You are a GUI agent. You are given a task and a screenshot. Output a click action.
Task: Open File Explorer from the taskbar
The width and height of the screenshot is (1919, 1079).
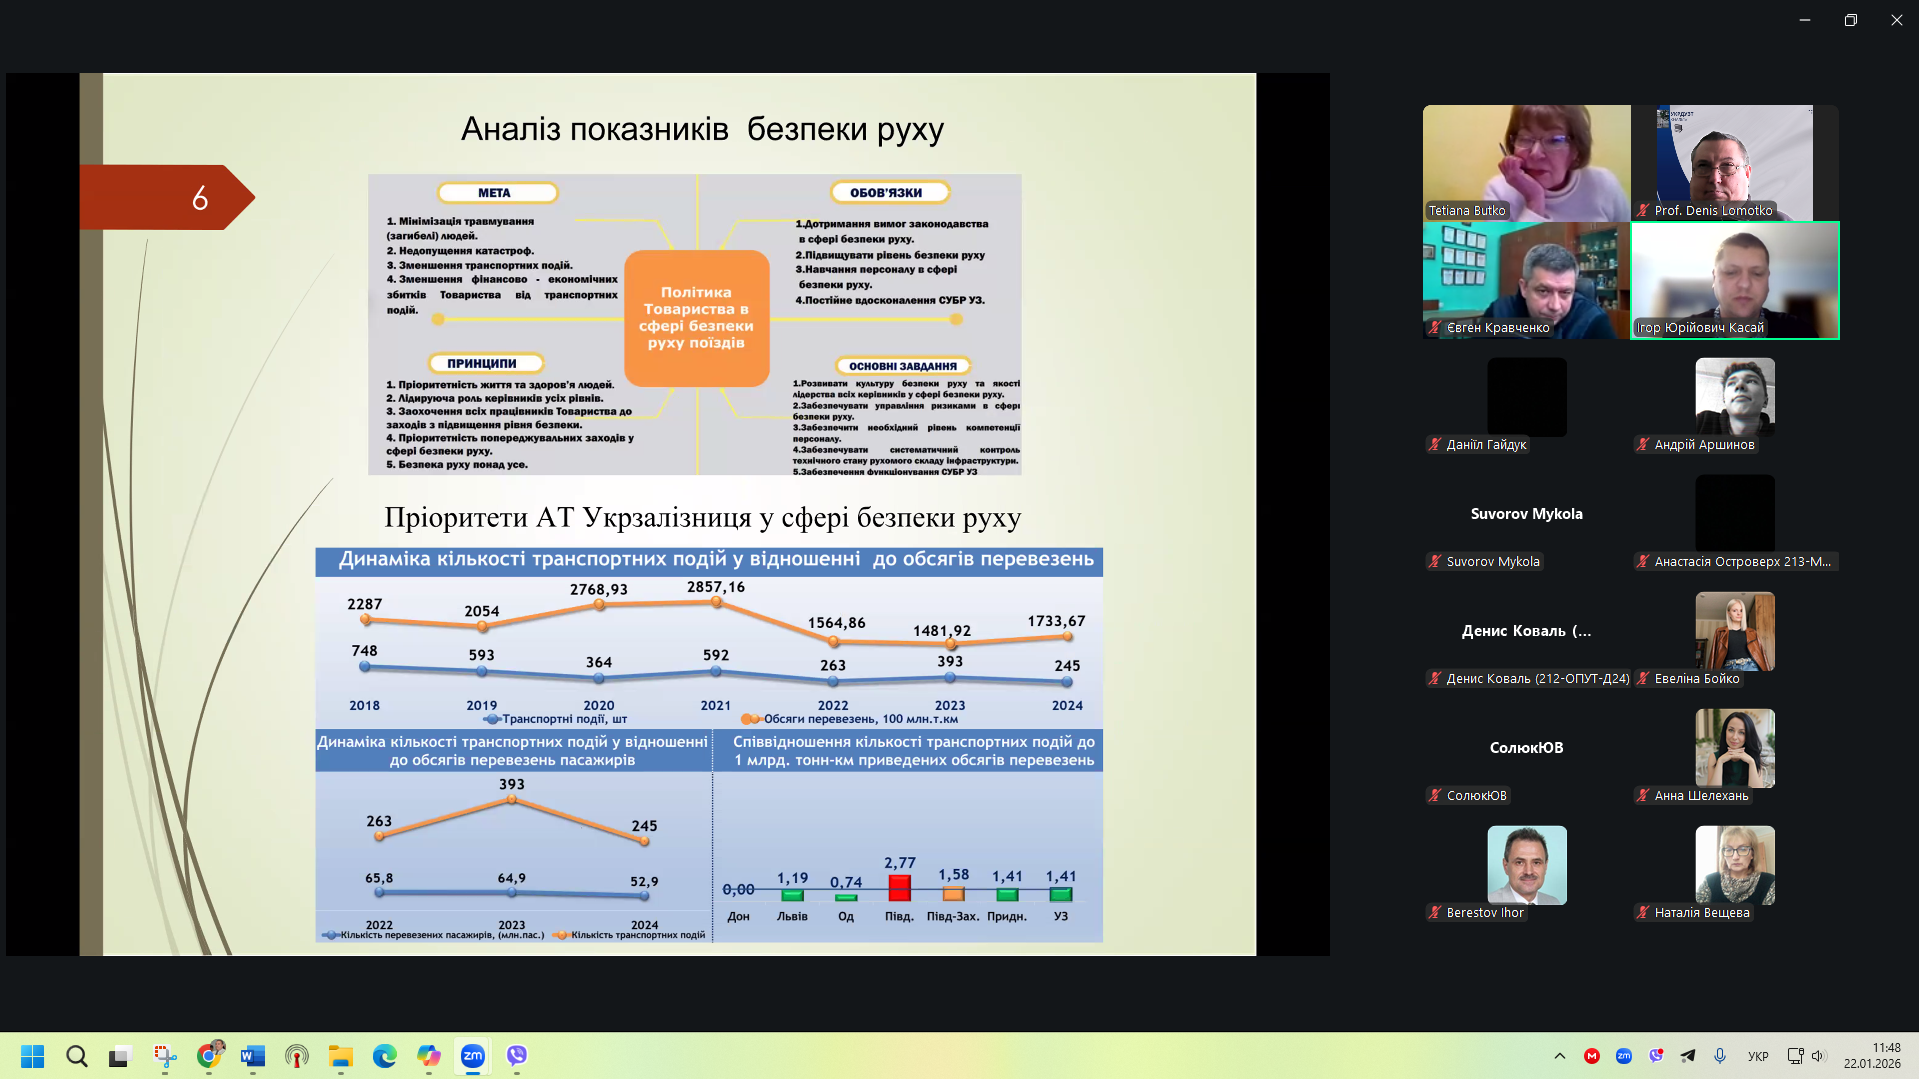[x=341, y=1056]
